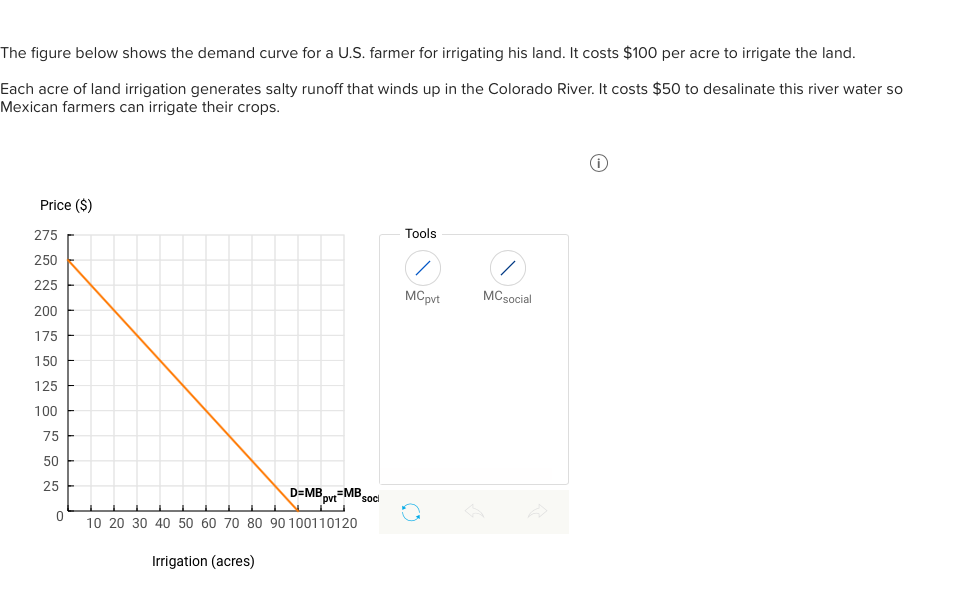Click the blue line inside the MCsocial tool circle

(x=506, y=268)
